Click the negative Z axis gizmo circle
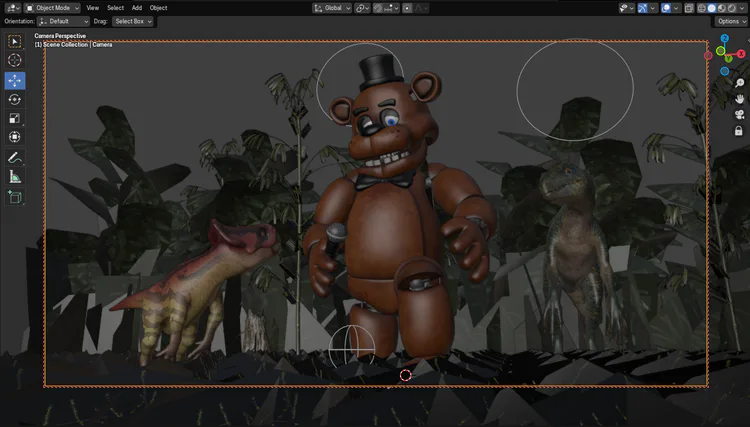 725,71
